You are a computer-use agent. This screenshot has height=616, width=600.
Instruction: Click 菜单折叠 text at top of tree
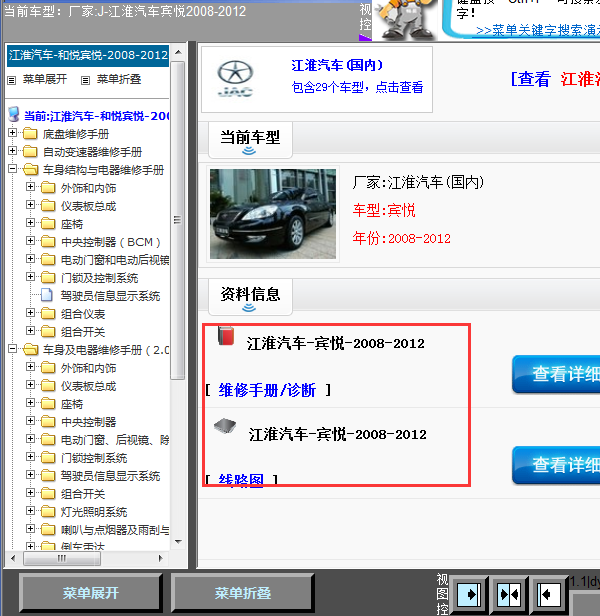pos(119,79)
